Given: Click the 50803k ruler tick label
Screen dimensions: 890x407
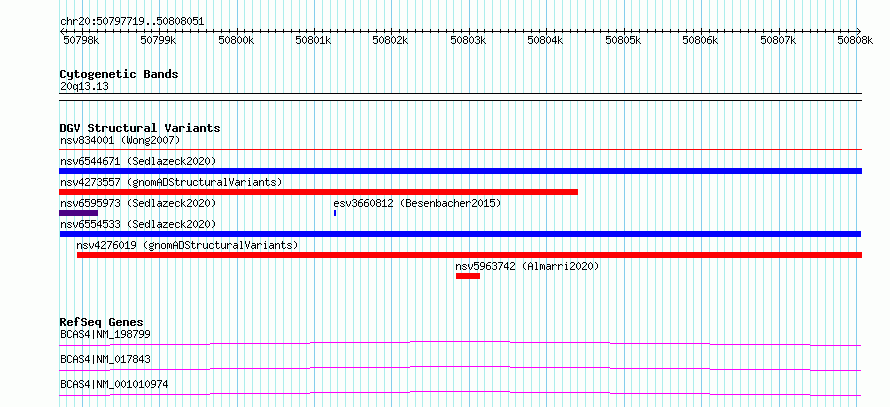Looking at the screenshot, I should click(x=468, y=40).
